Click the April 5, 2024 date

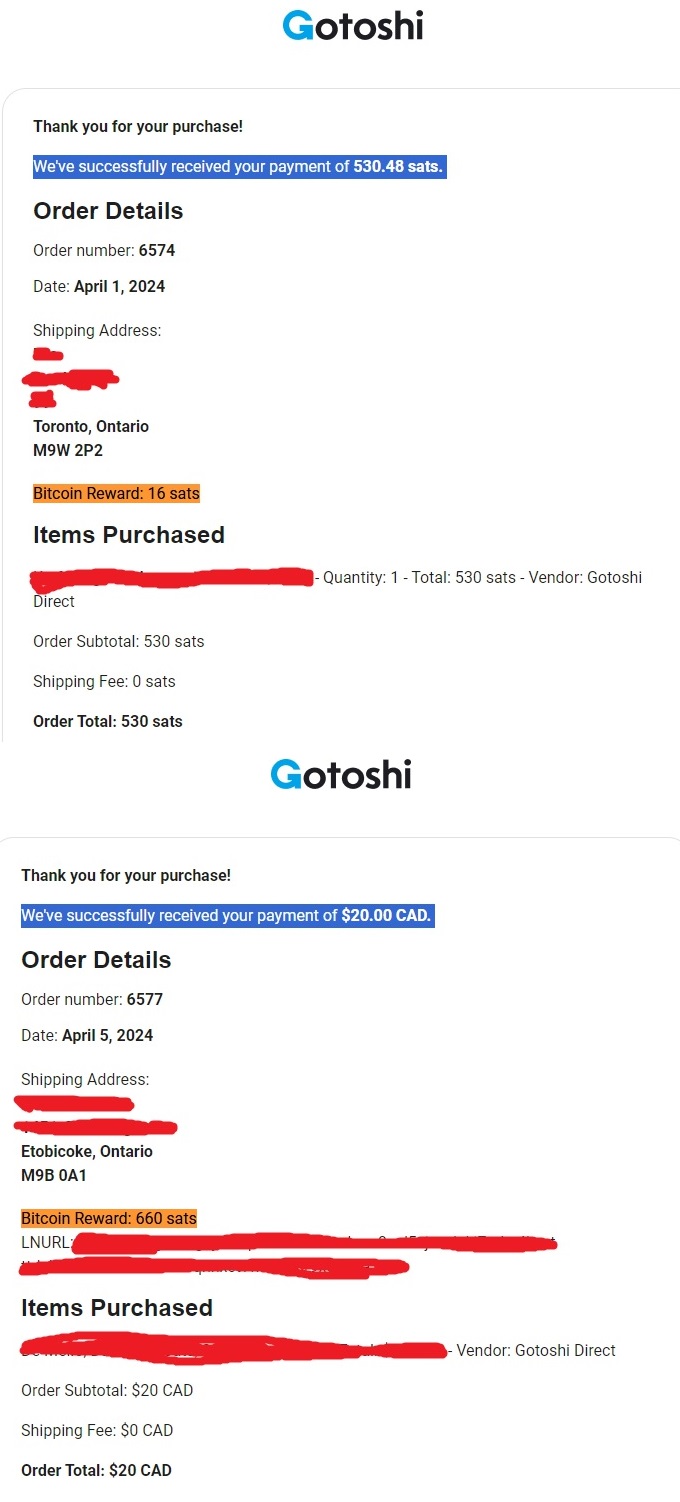pos(107,1035)
